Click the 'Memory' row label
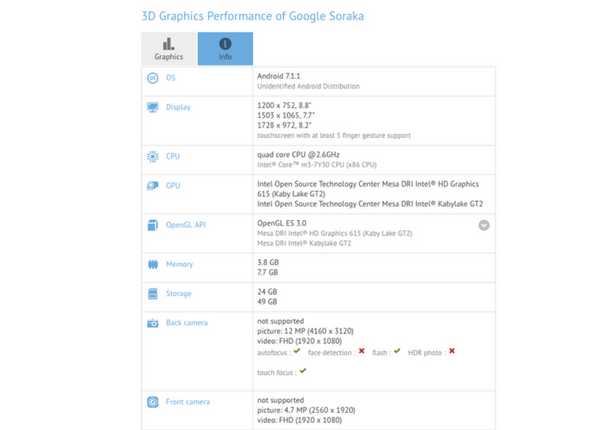The image size is (612, 430). tap(179, 265)
